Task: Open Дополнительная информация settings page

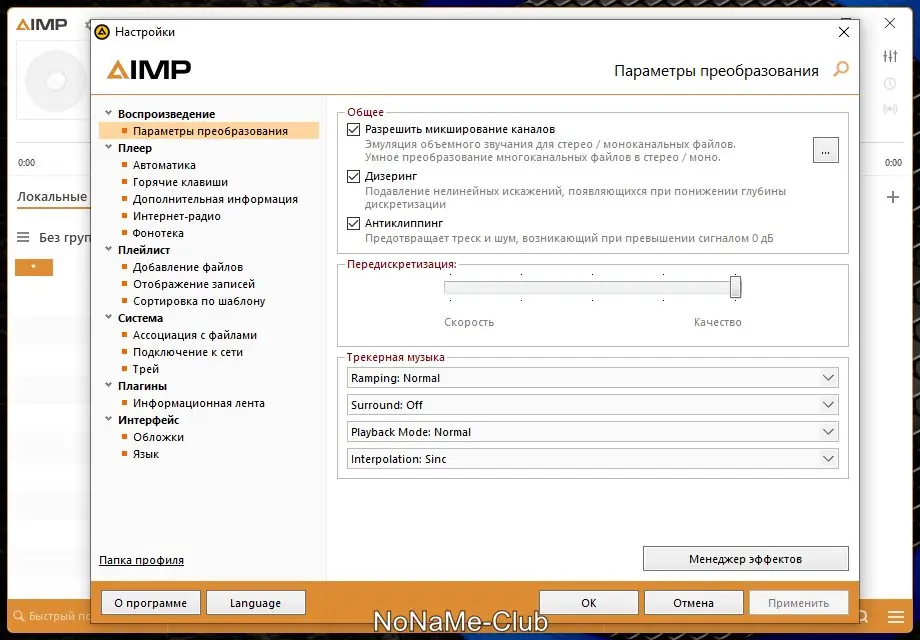Action: pos(215,199)
